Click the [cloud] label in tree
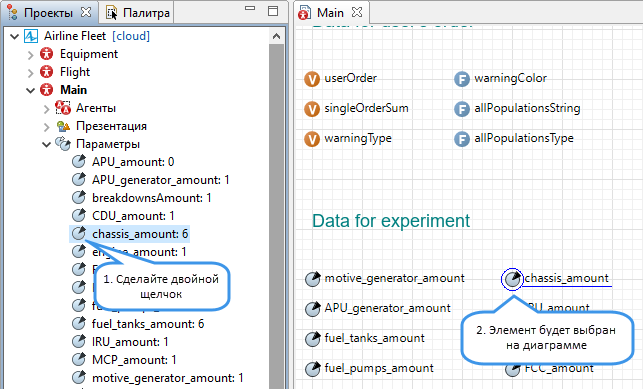This screenshot has height=389, width=643. (x=131, y=36)
